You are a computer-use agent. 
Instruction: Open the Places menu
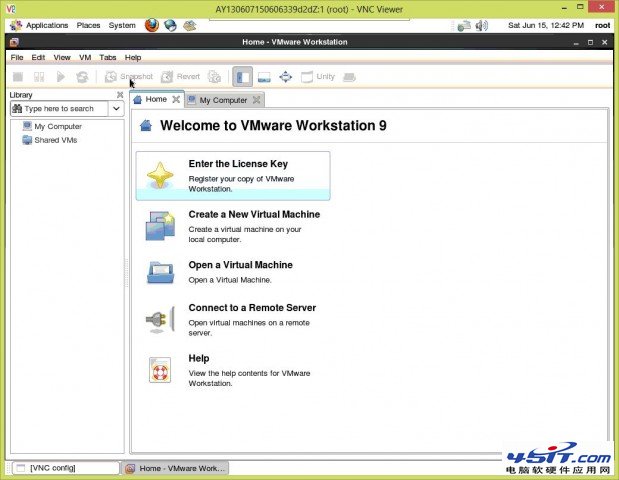[88, 26]
